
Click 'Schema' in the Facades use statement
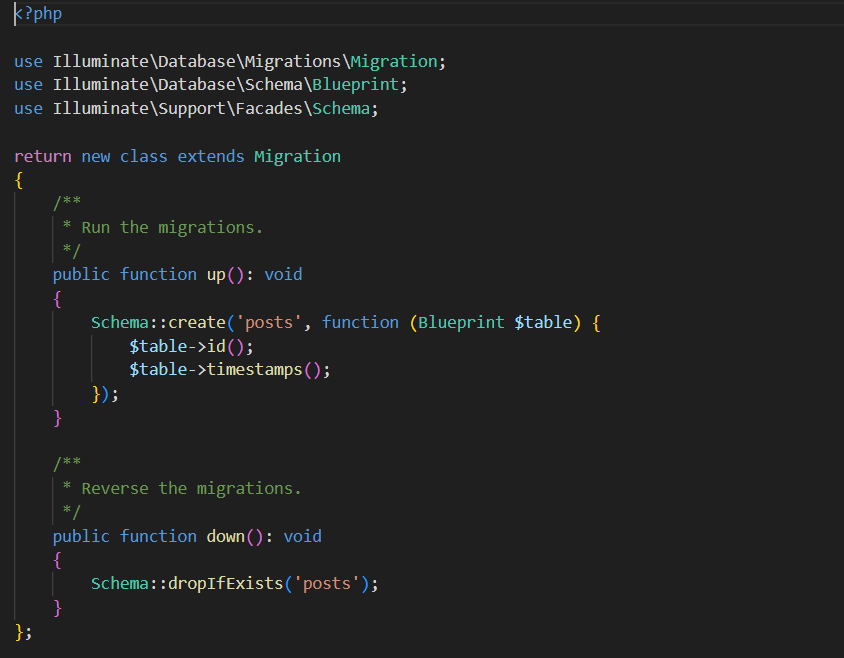340,109
